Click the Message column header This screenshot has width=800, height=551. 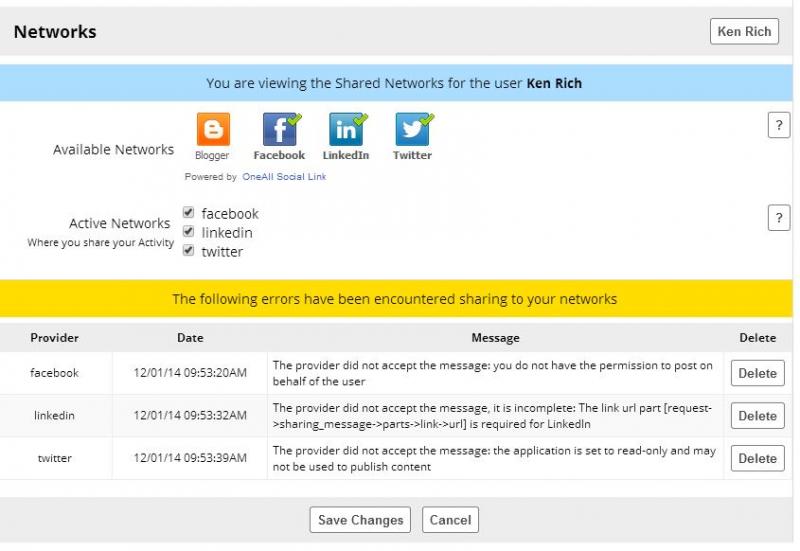coord(495,338)
